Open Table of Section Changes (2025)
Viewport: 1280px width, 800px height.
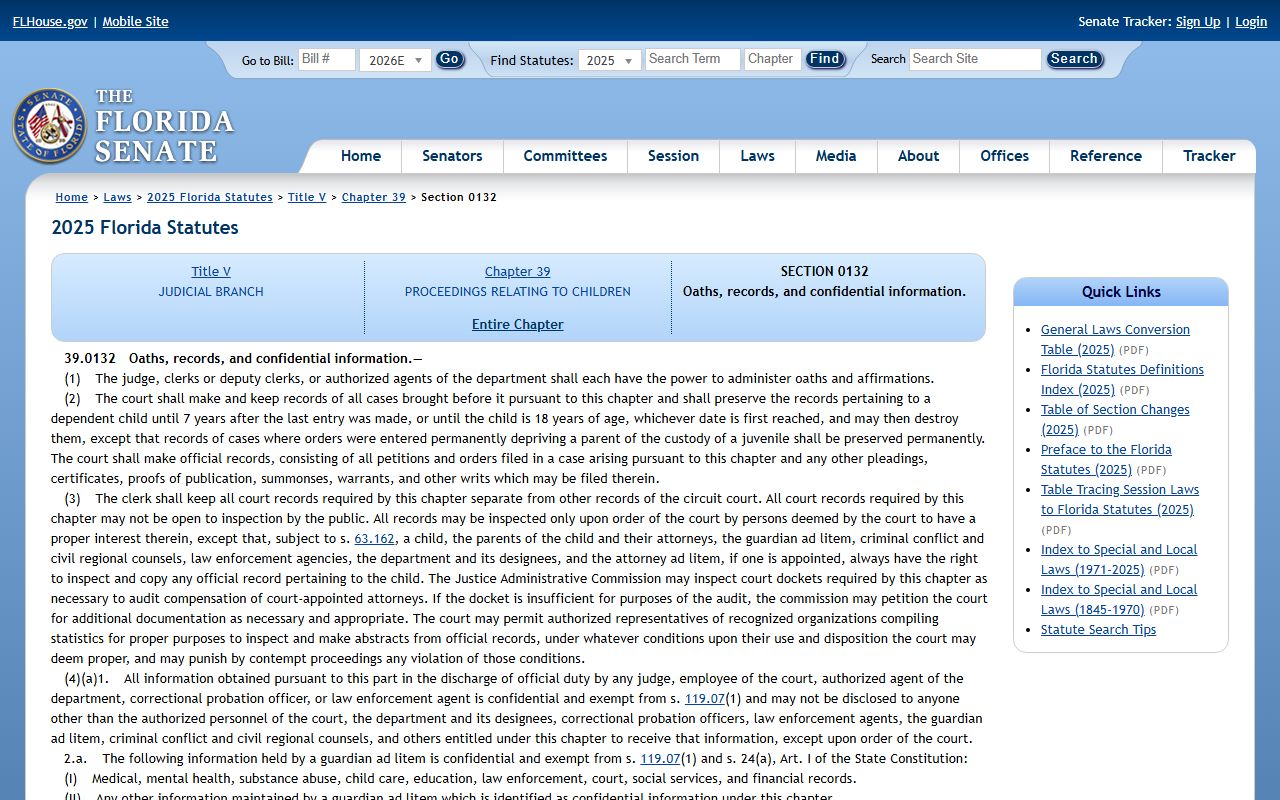[1115, 419]
